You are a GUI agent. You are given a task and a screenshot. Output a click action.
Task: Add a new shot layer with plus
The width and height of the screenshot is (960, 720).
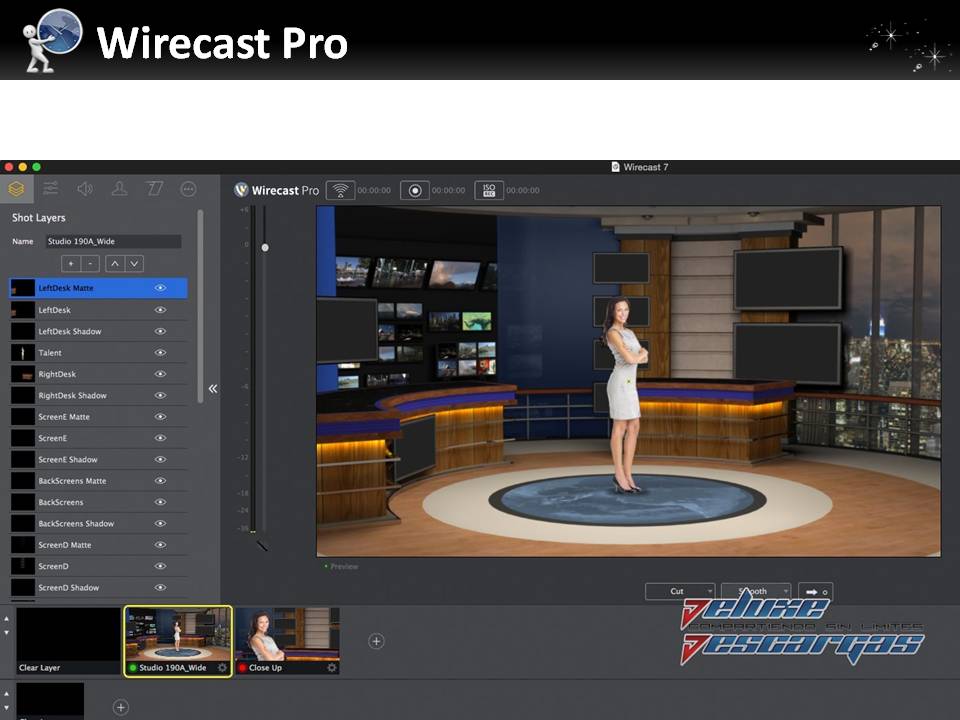(x=71, y=263)
